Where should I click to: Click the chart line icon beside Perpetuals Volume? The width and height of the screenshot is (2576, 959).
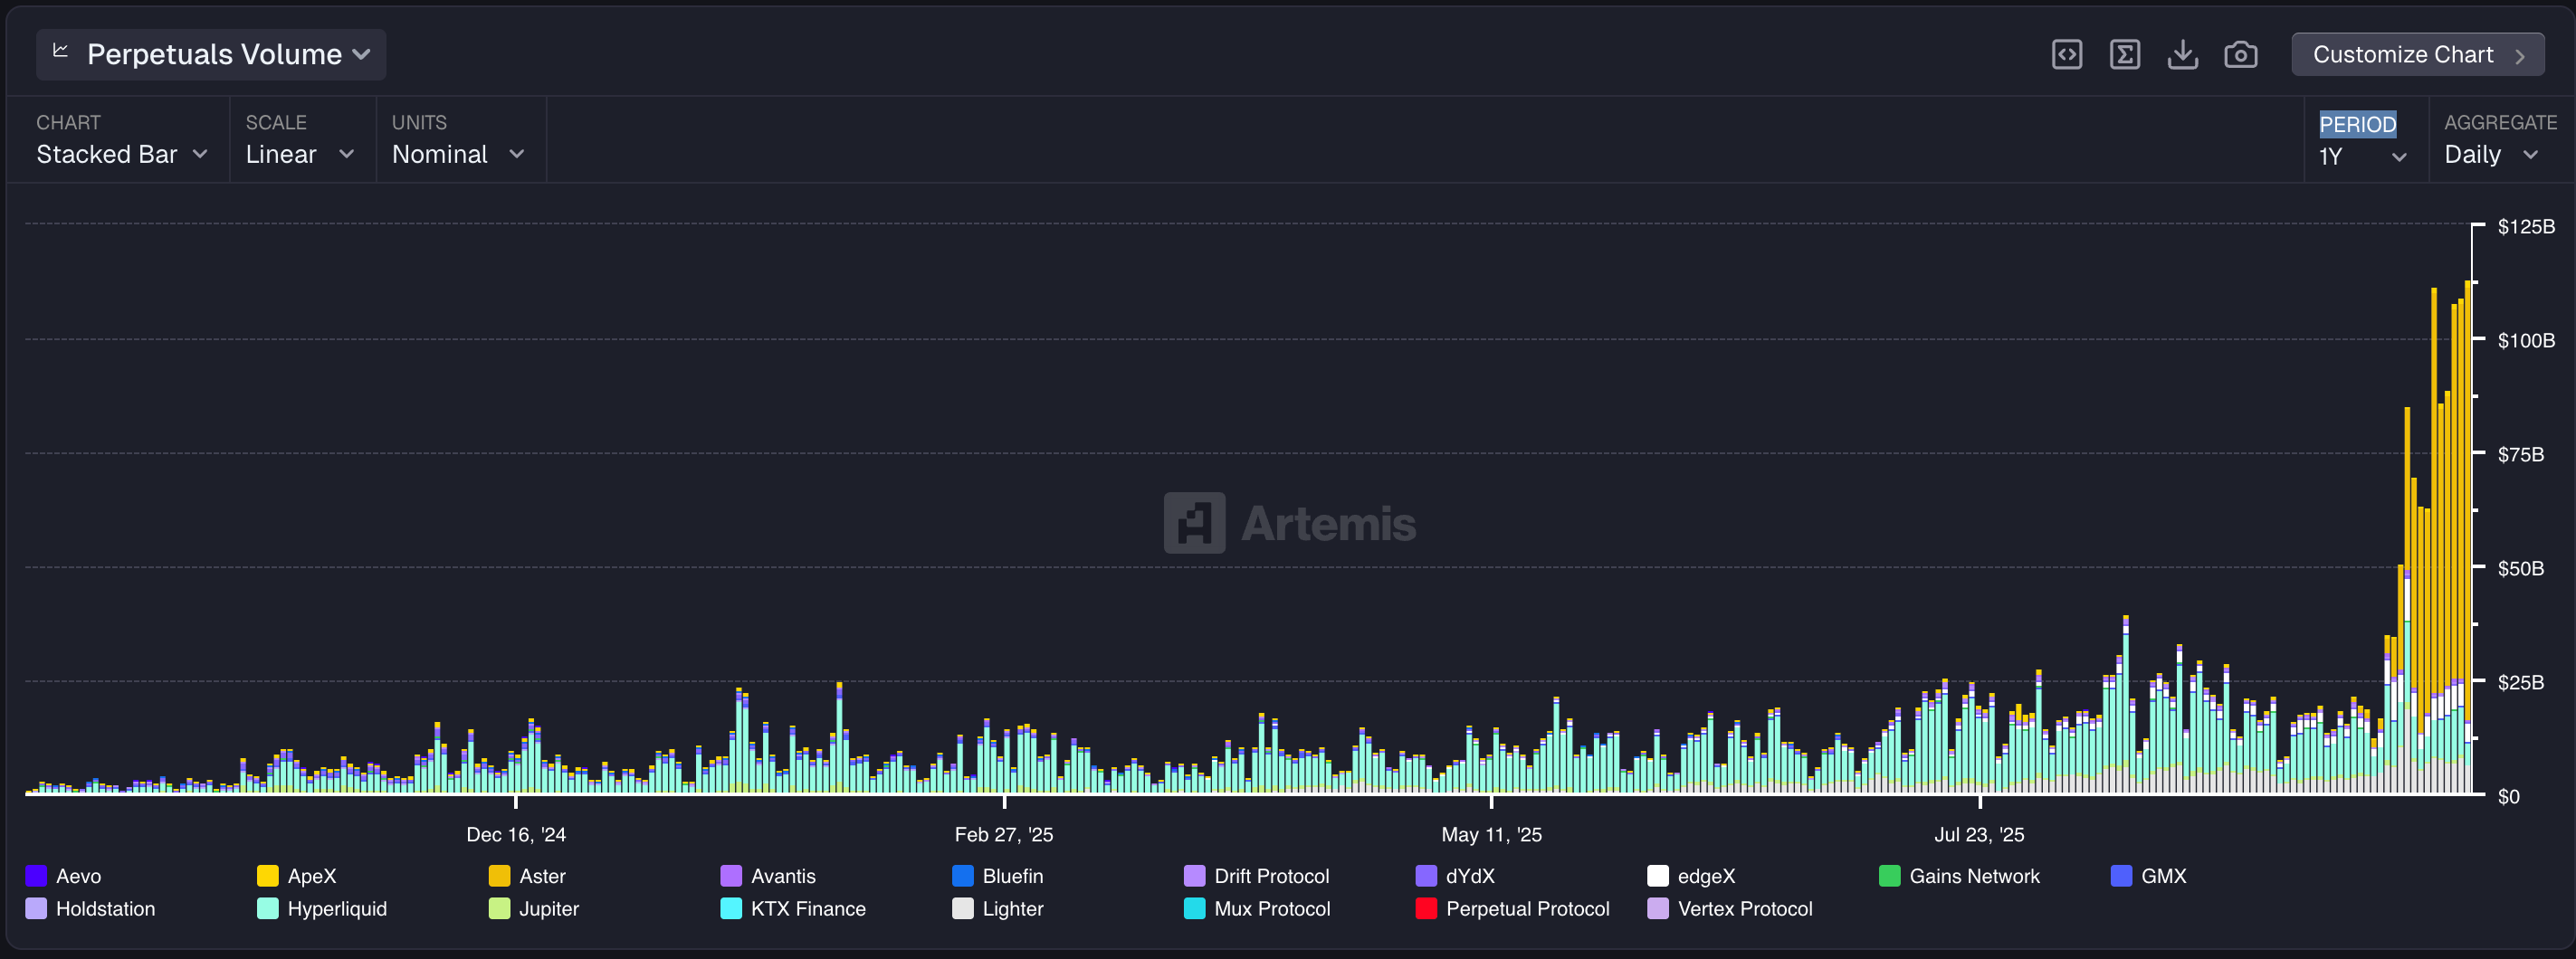pyautogui.click(x=60, y=50)
